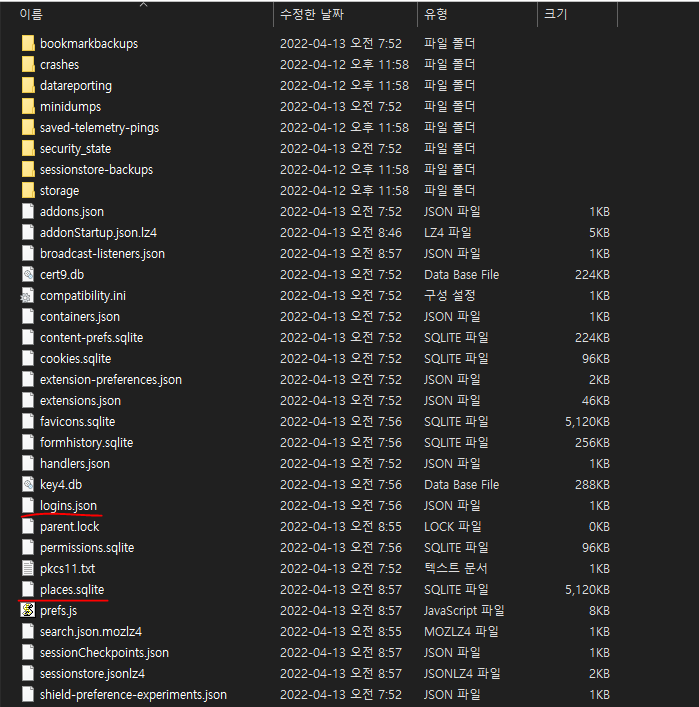Viewport: 699px width, 707px height.
Task: Click the JavaScript 파일 type cell
Action: pos(464,611)
